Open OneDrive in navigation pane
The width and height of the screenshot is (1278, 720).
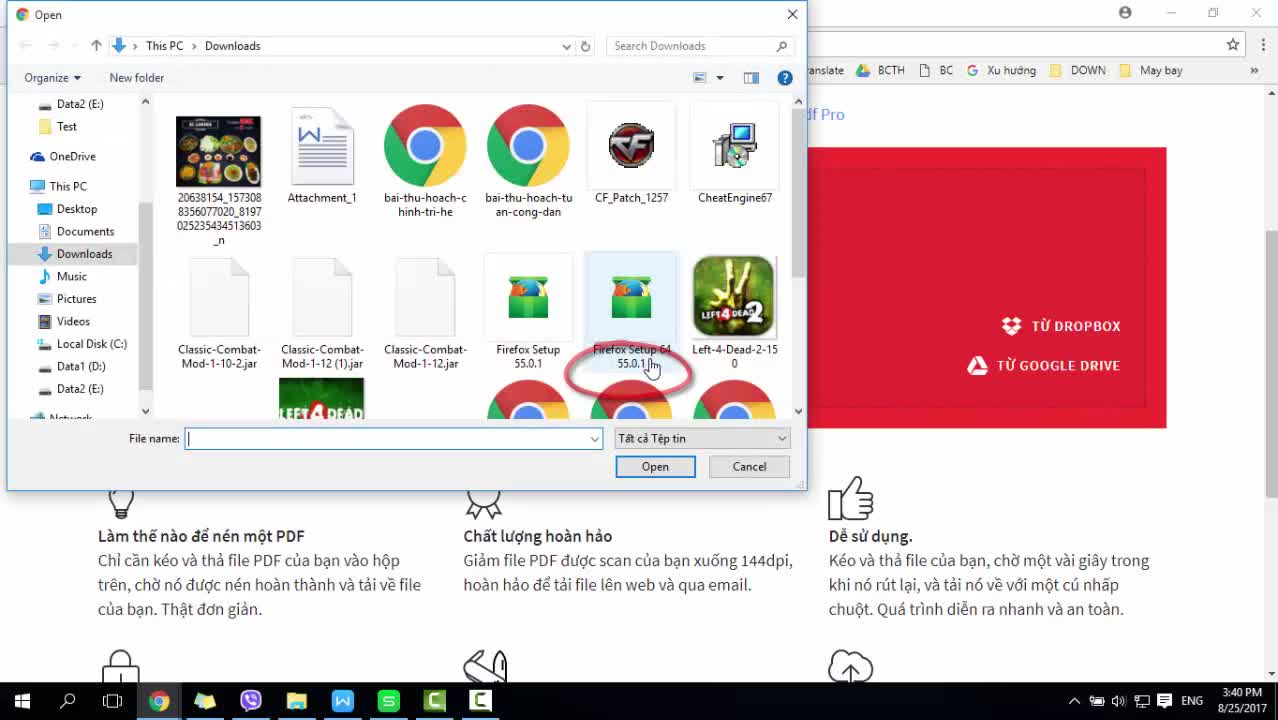tap(72, 157)
